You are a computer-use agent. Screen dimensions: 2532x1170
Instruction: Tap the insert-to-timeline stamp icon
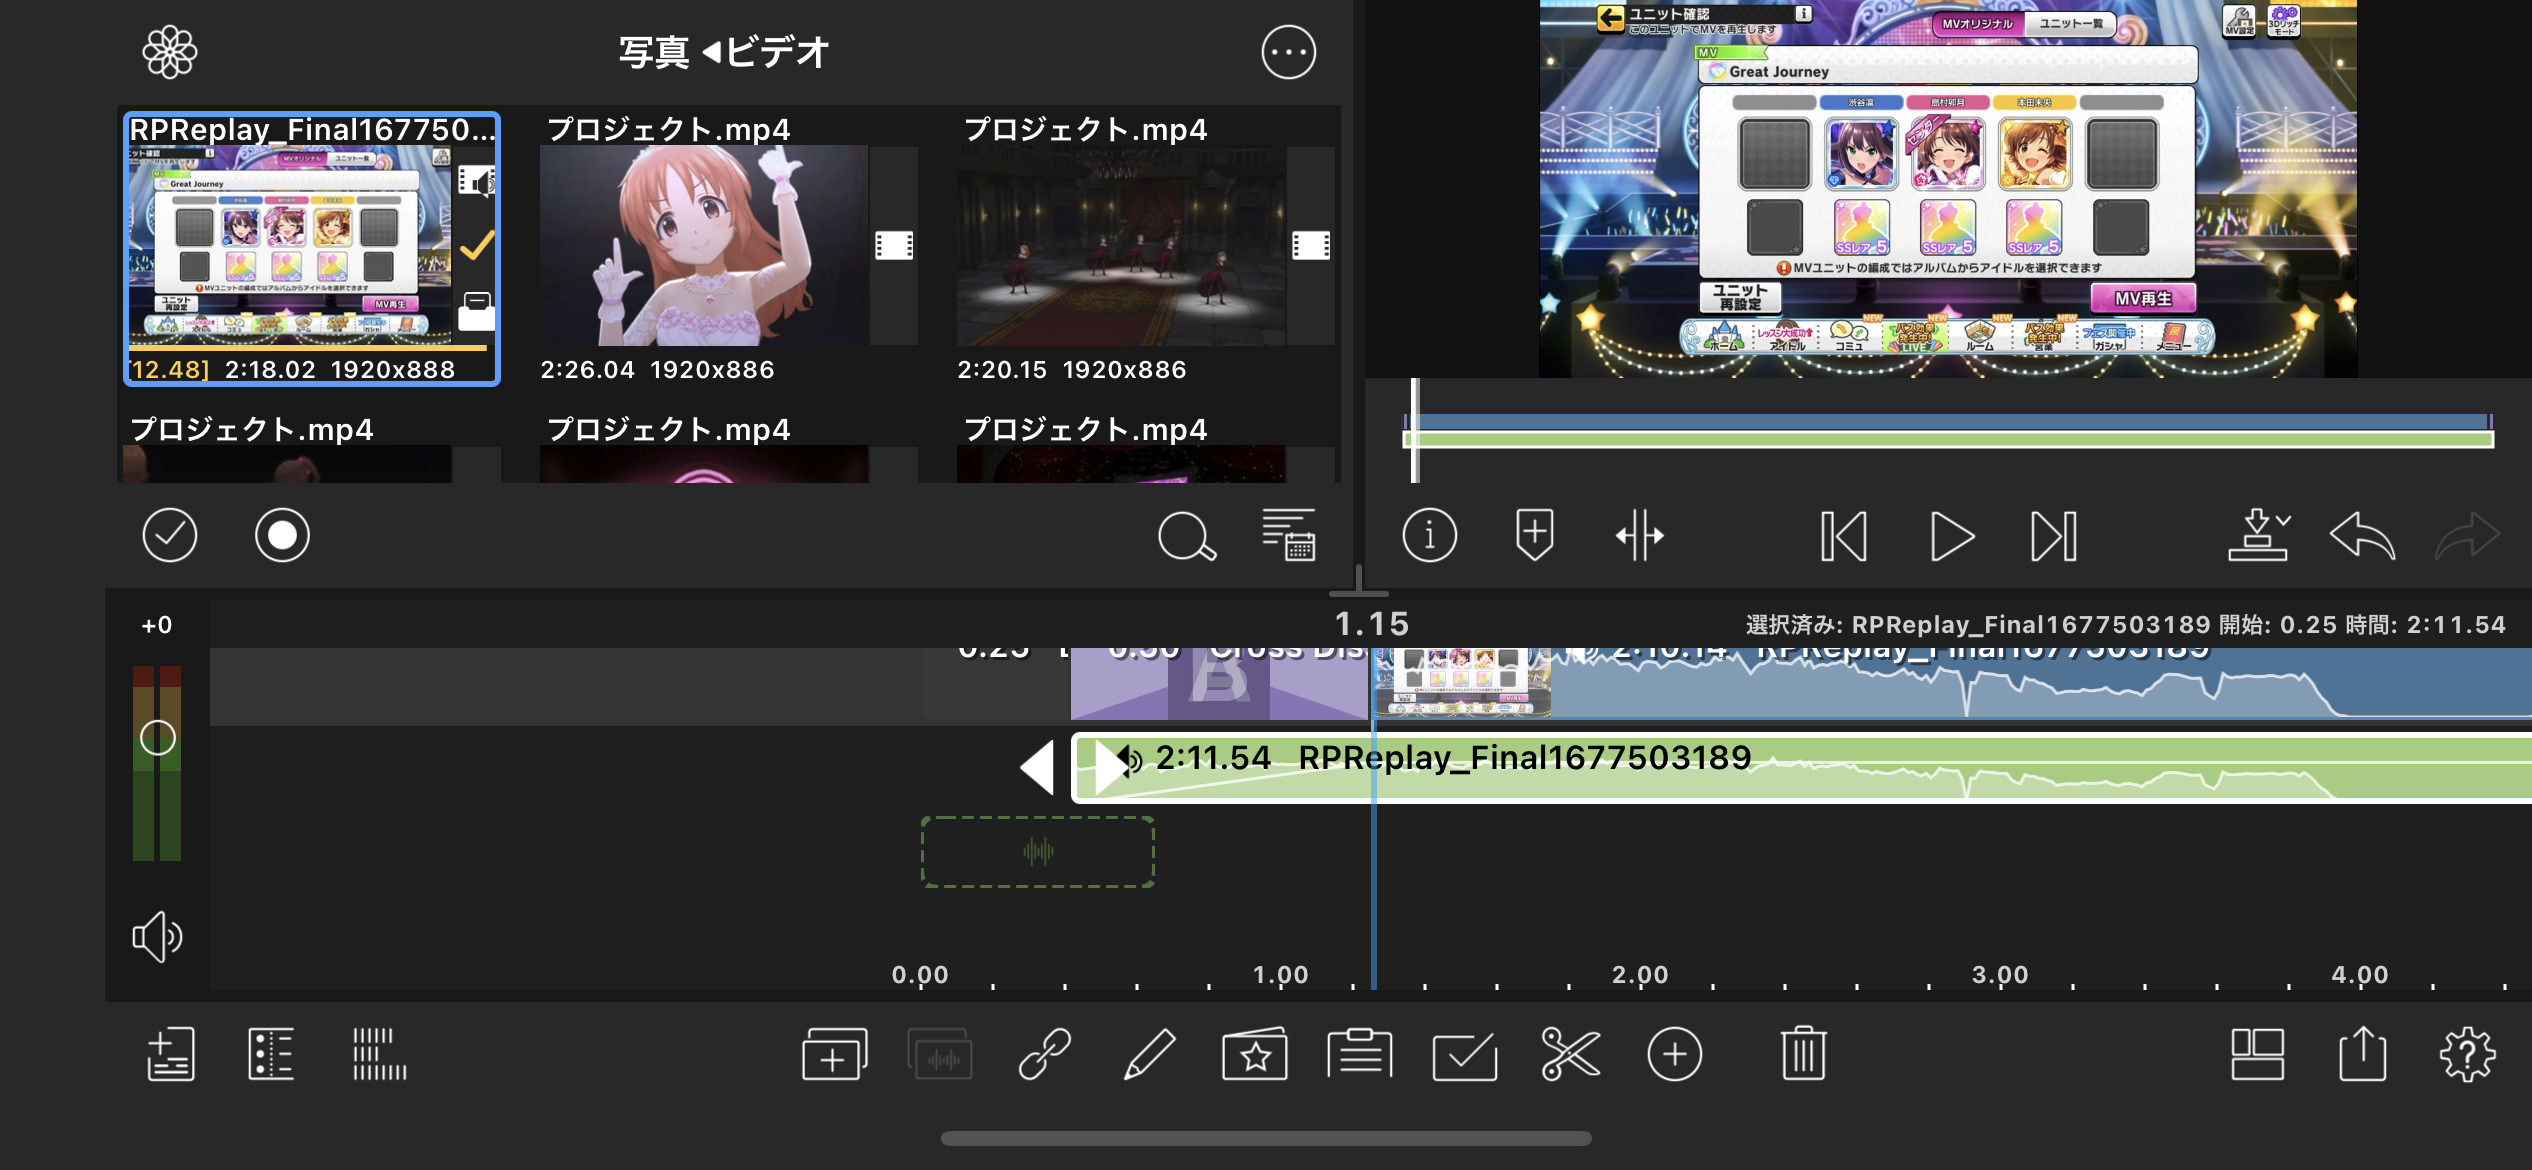point(2259,535)
